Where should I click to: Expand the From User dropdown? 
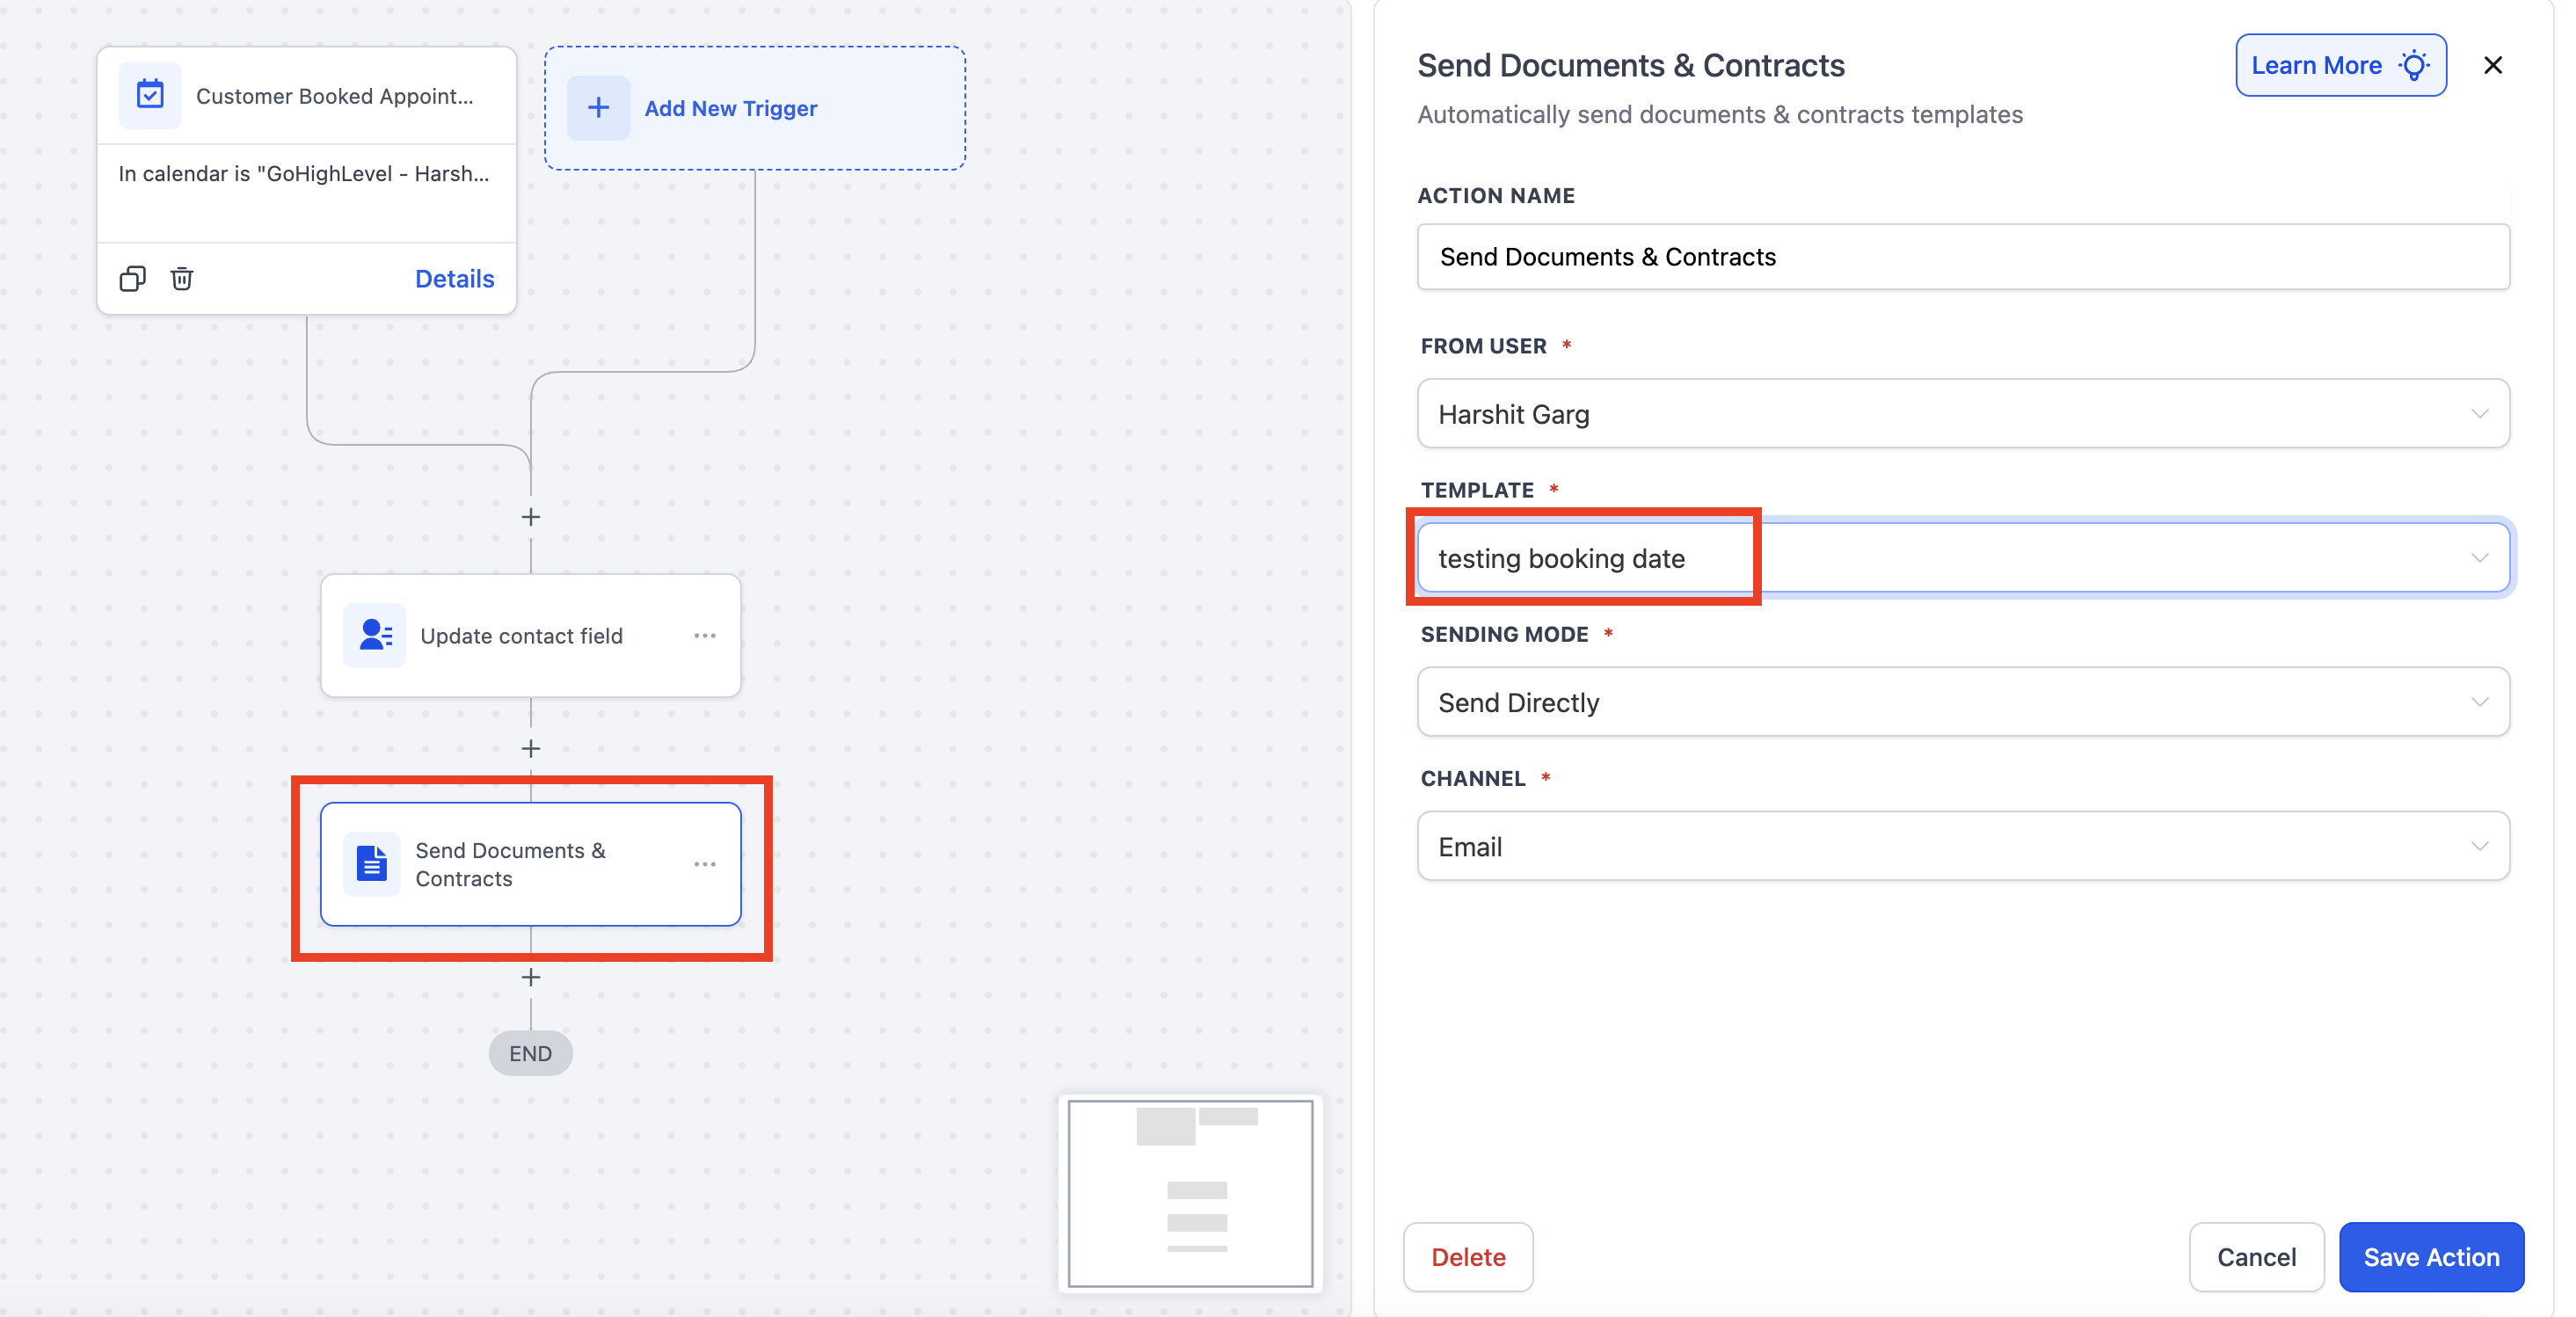coord(1963,414)
